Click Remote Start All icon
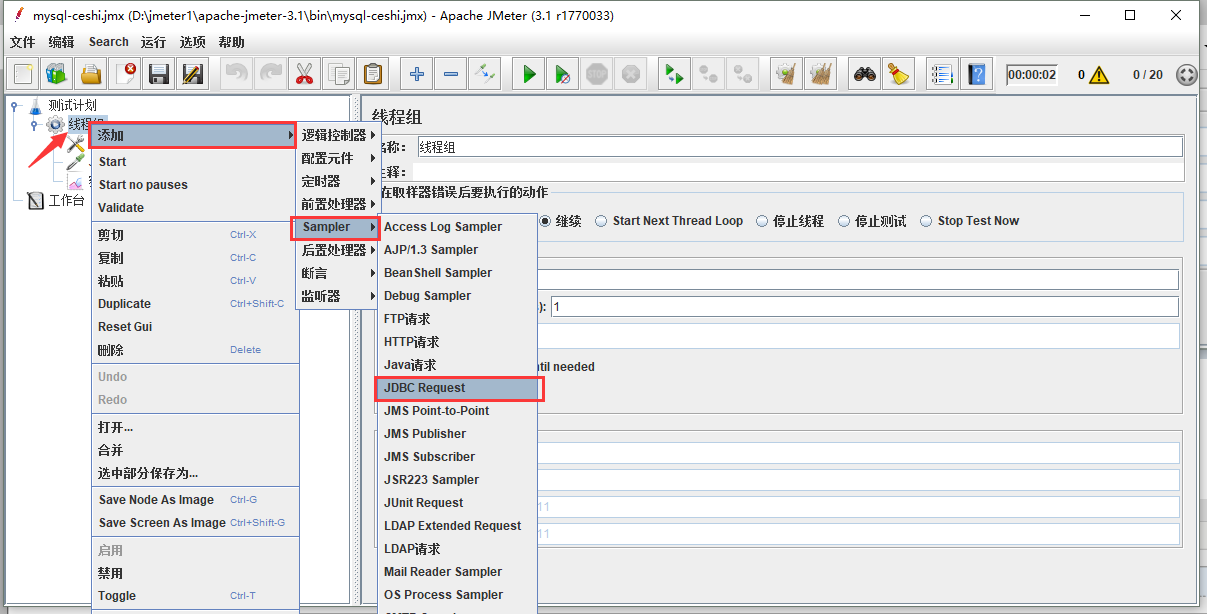Screen dimensions: 1207x614 pos(675,74)
